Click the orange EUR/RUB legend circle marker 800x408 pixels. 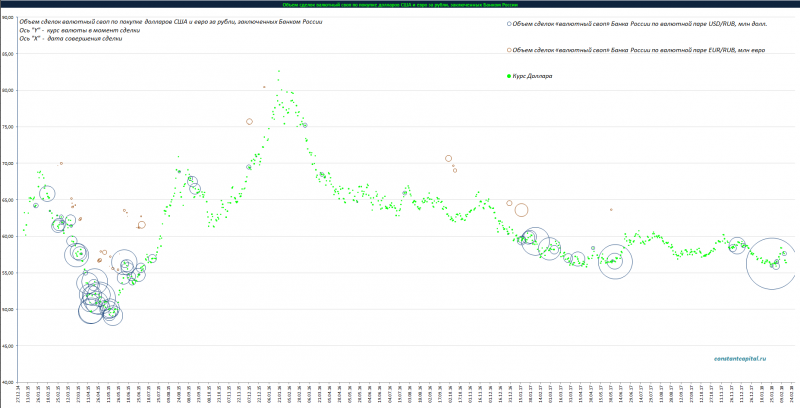click(x=510, y=48)
